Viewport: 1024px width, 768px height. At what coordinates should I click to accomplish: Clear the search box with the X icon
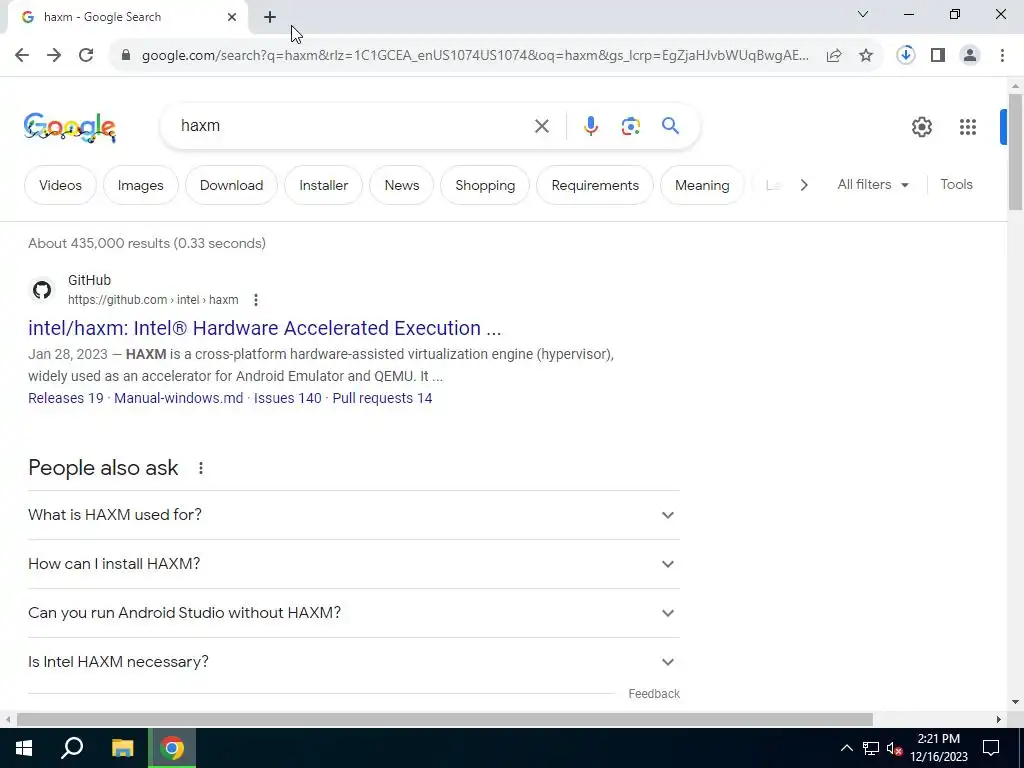[x=542, y=126]
